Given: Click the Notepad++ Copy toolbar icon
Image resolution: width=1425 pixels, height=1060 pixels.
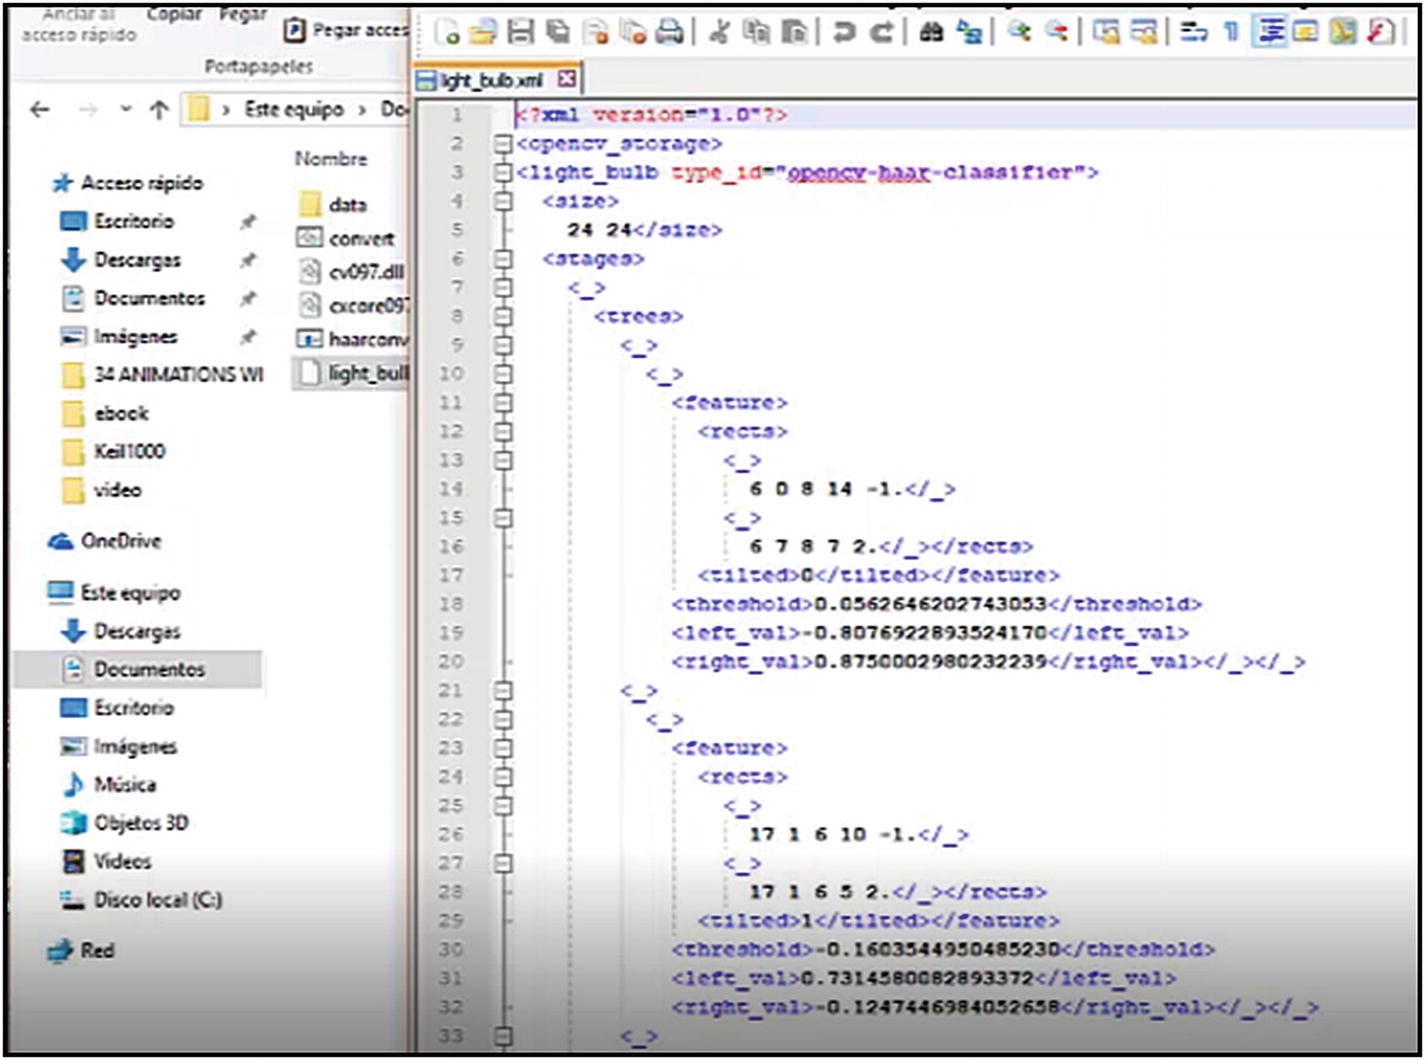Looking at the screenshot, I should pyautogui.click(x=757, y=32).
